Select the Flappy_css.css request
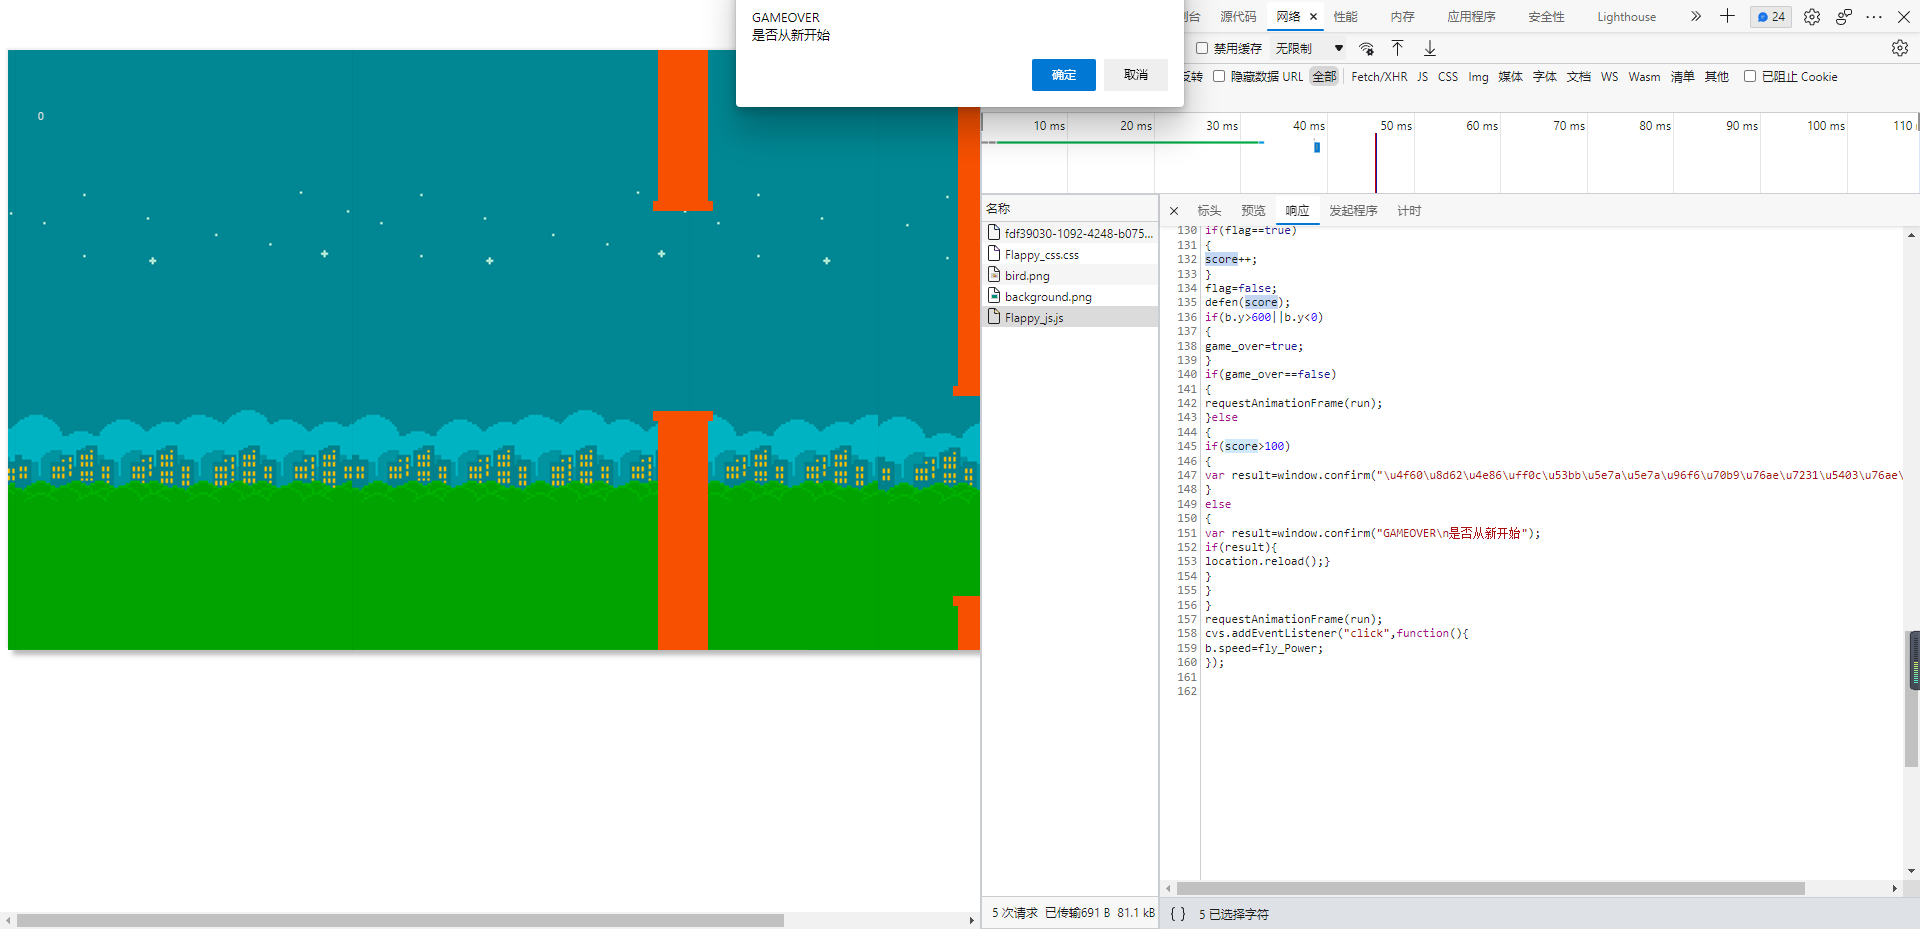The height and width of the screenshot is (929, 1920). click(x=1070, y=254)
